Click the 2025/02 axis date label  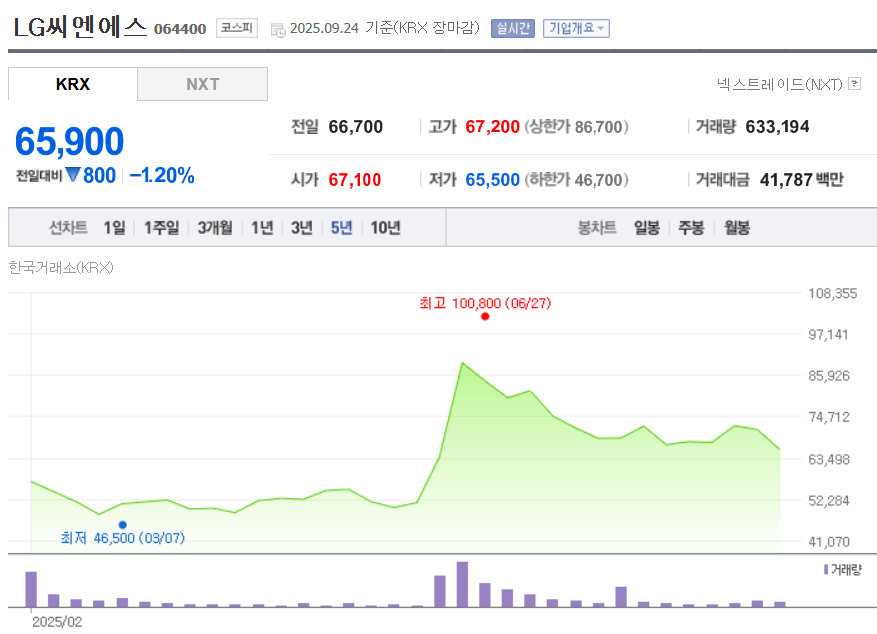pyautogui.click(x=57, y=622)
